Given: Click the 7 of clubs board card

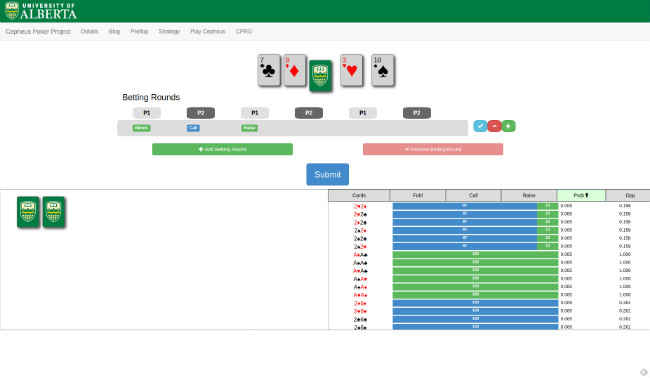Looking at the screenshot, I should coord(269,70).
